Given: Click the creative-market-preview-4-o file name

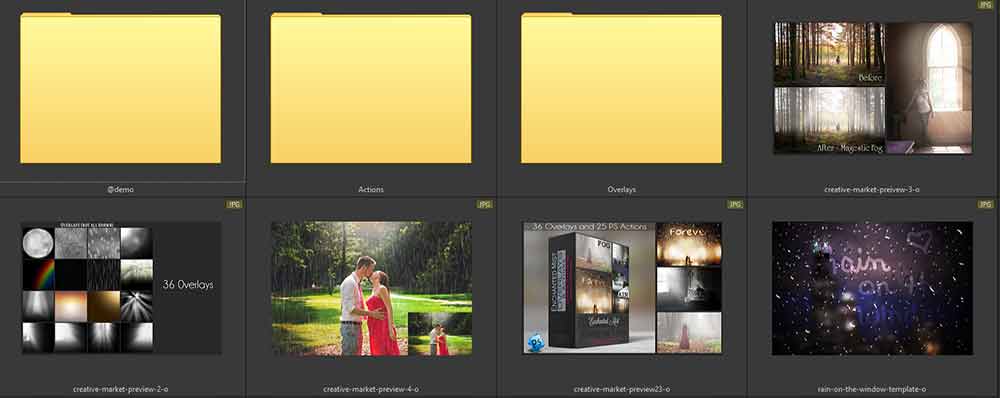Looking at the screenshot, I should pyautogui.click(x=371, y=389).
